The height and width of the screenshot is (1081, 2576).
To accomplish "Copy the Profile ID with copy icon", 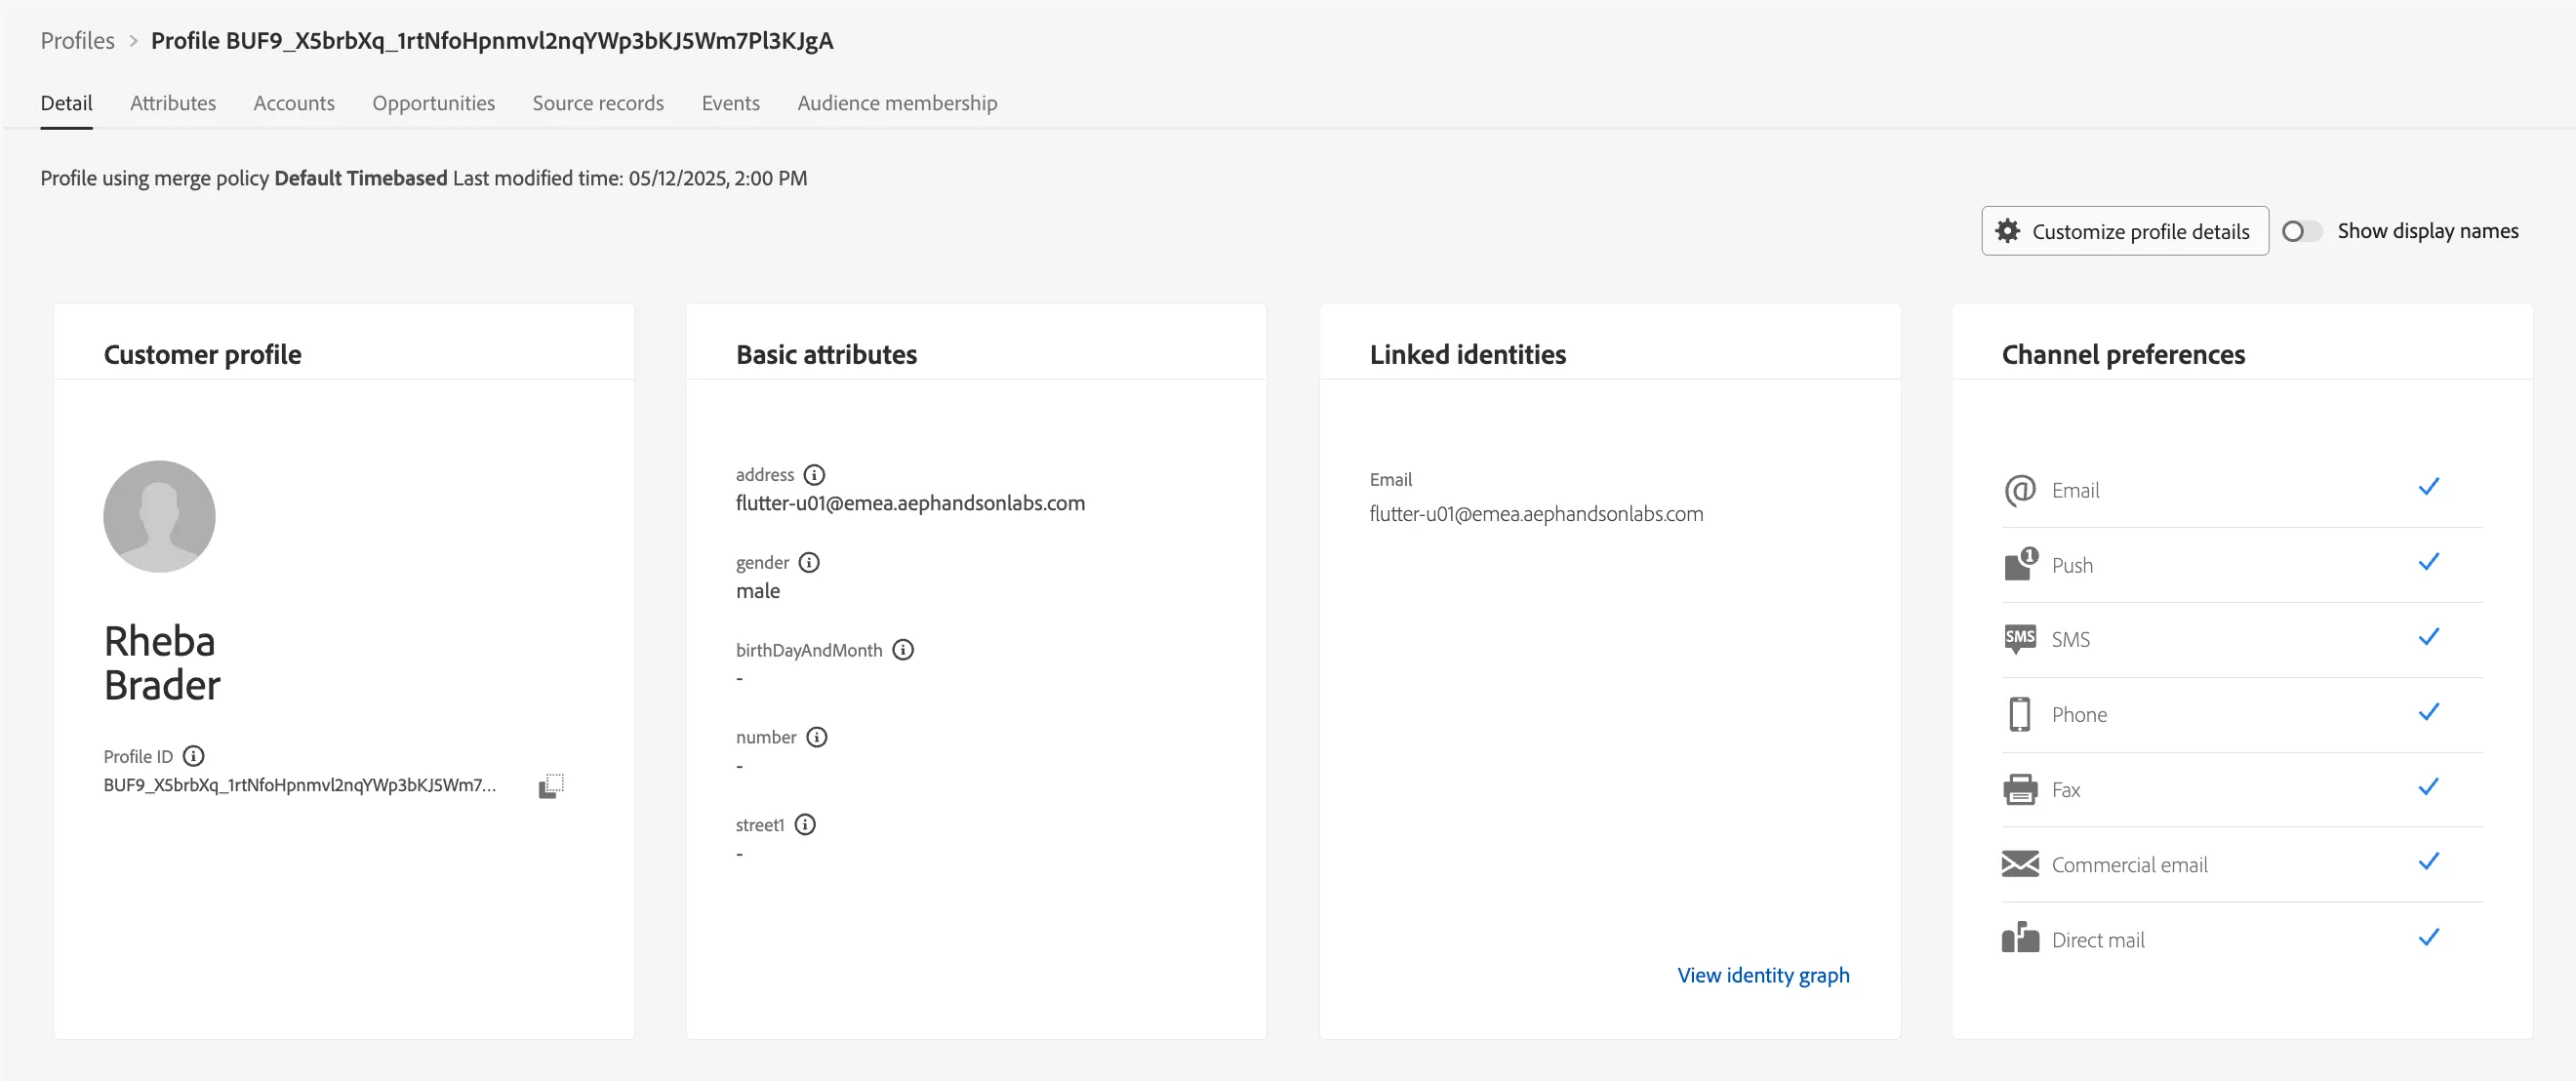I will (551, 786).
